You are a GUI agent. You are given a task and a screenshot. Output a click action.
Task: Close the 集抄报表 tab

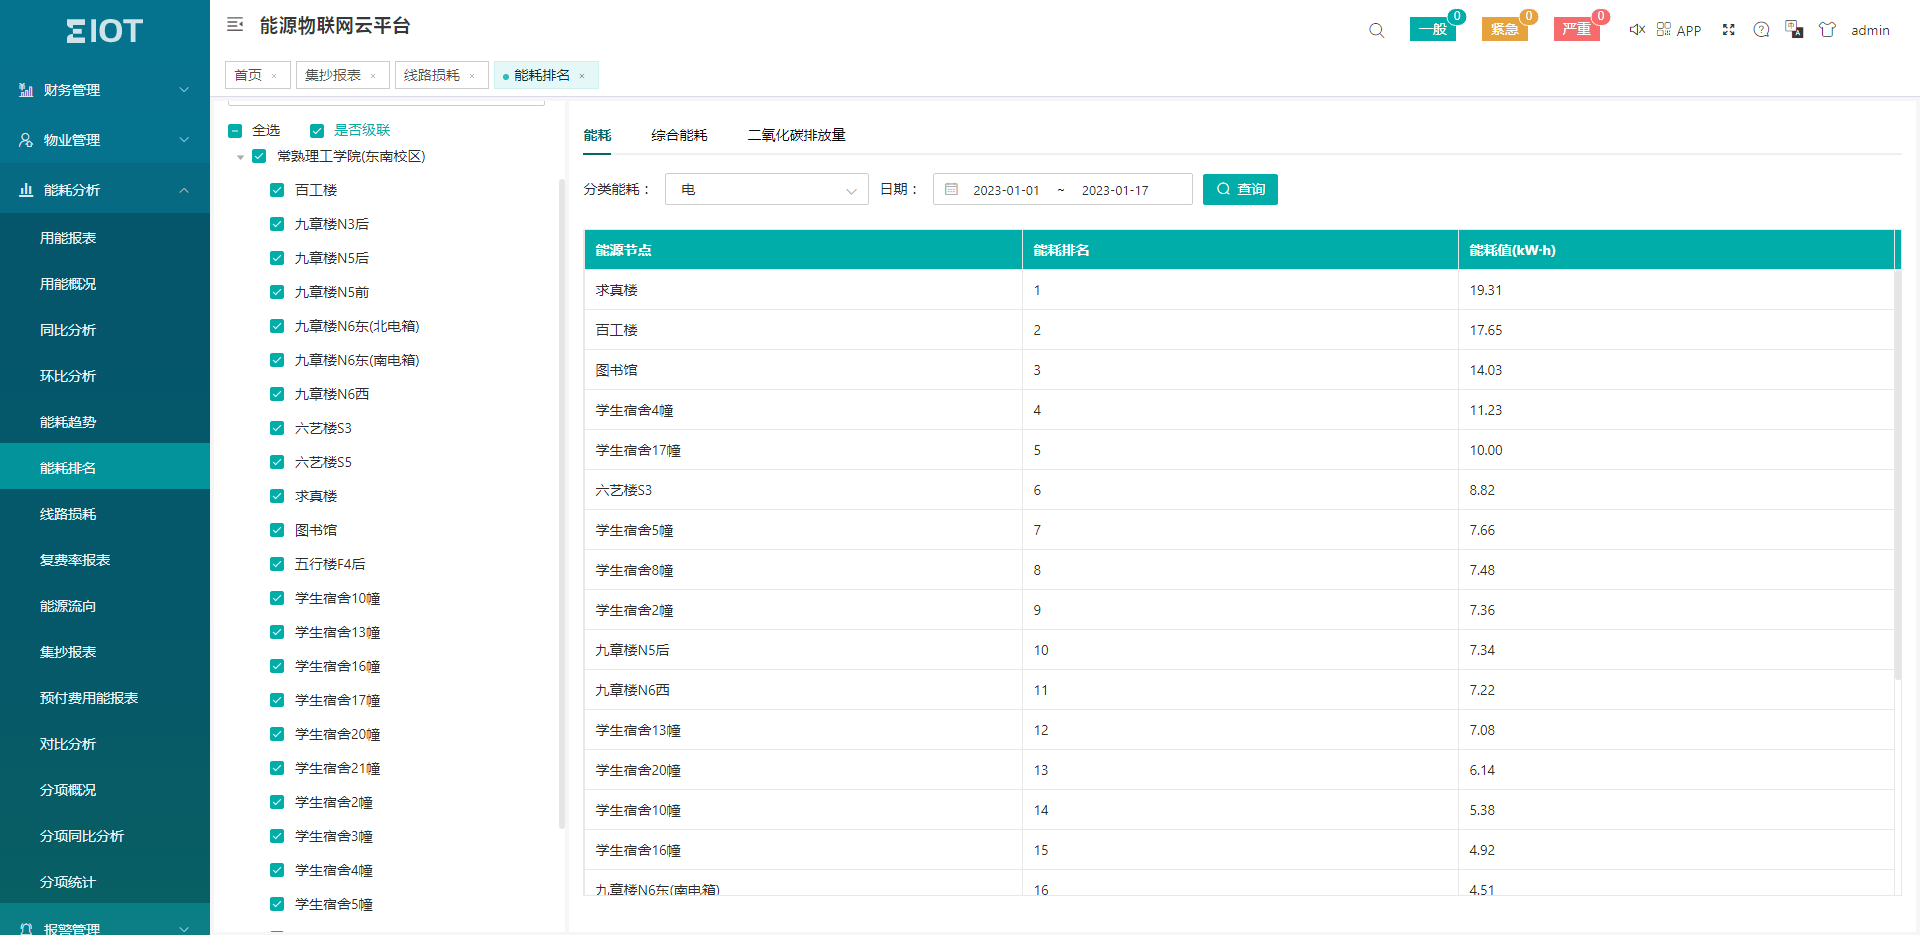[373, 76]
